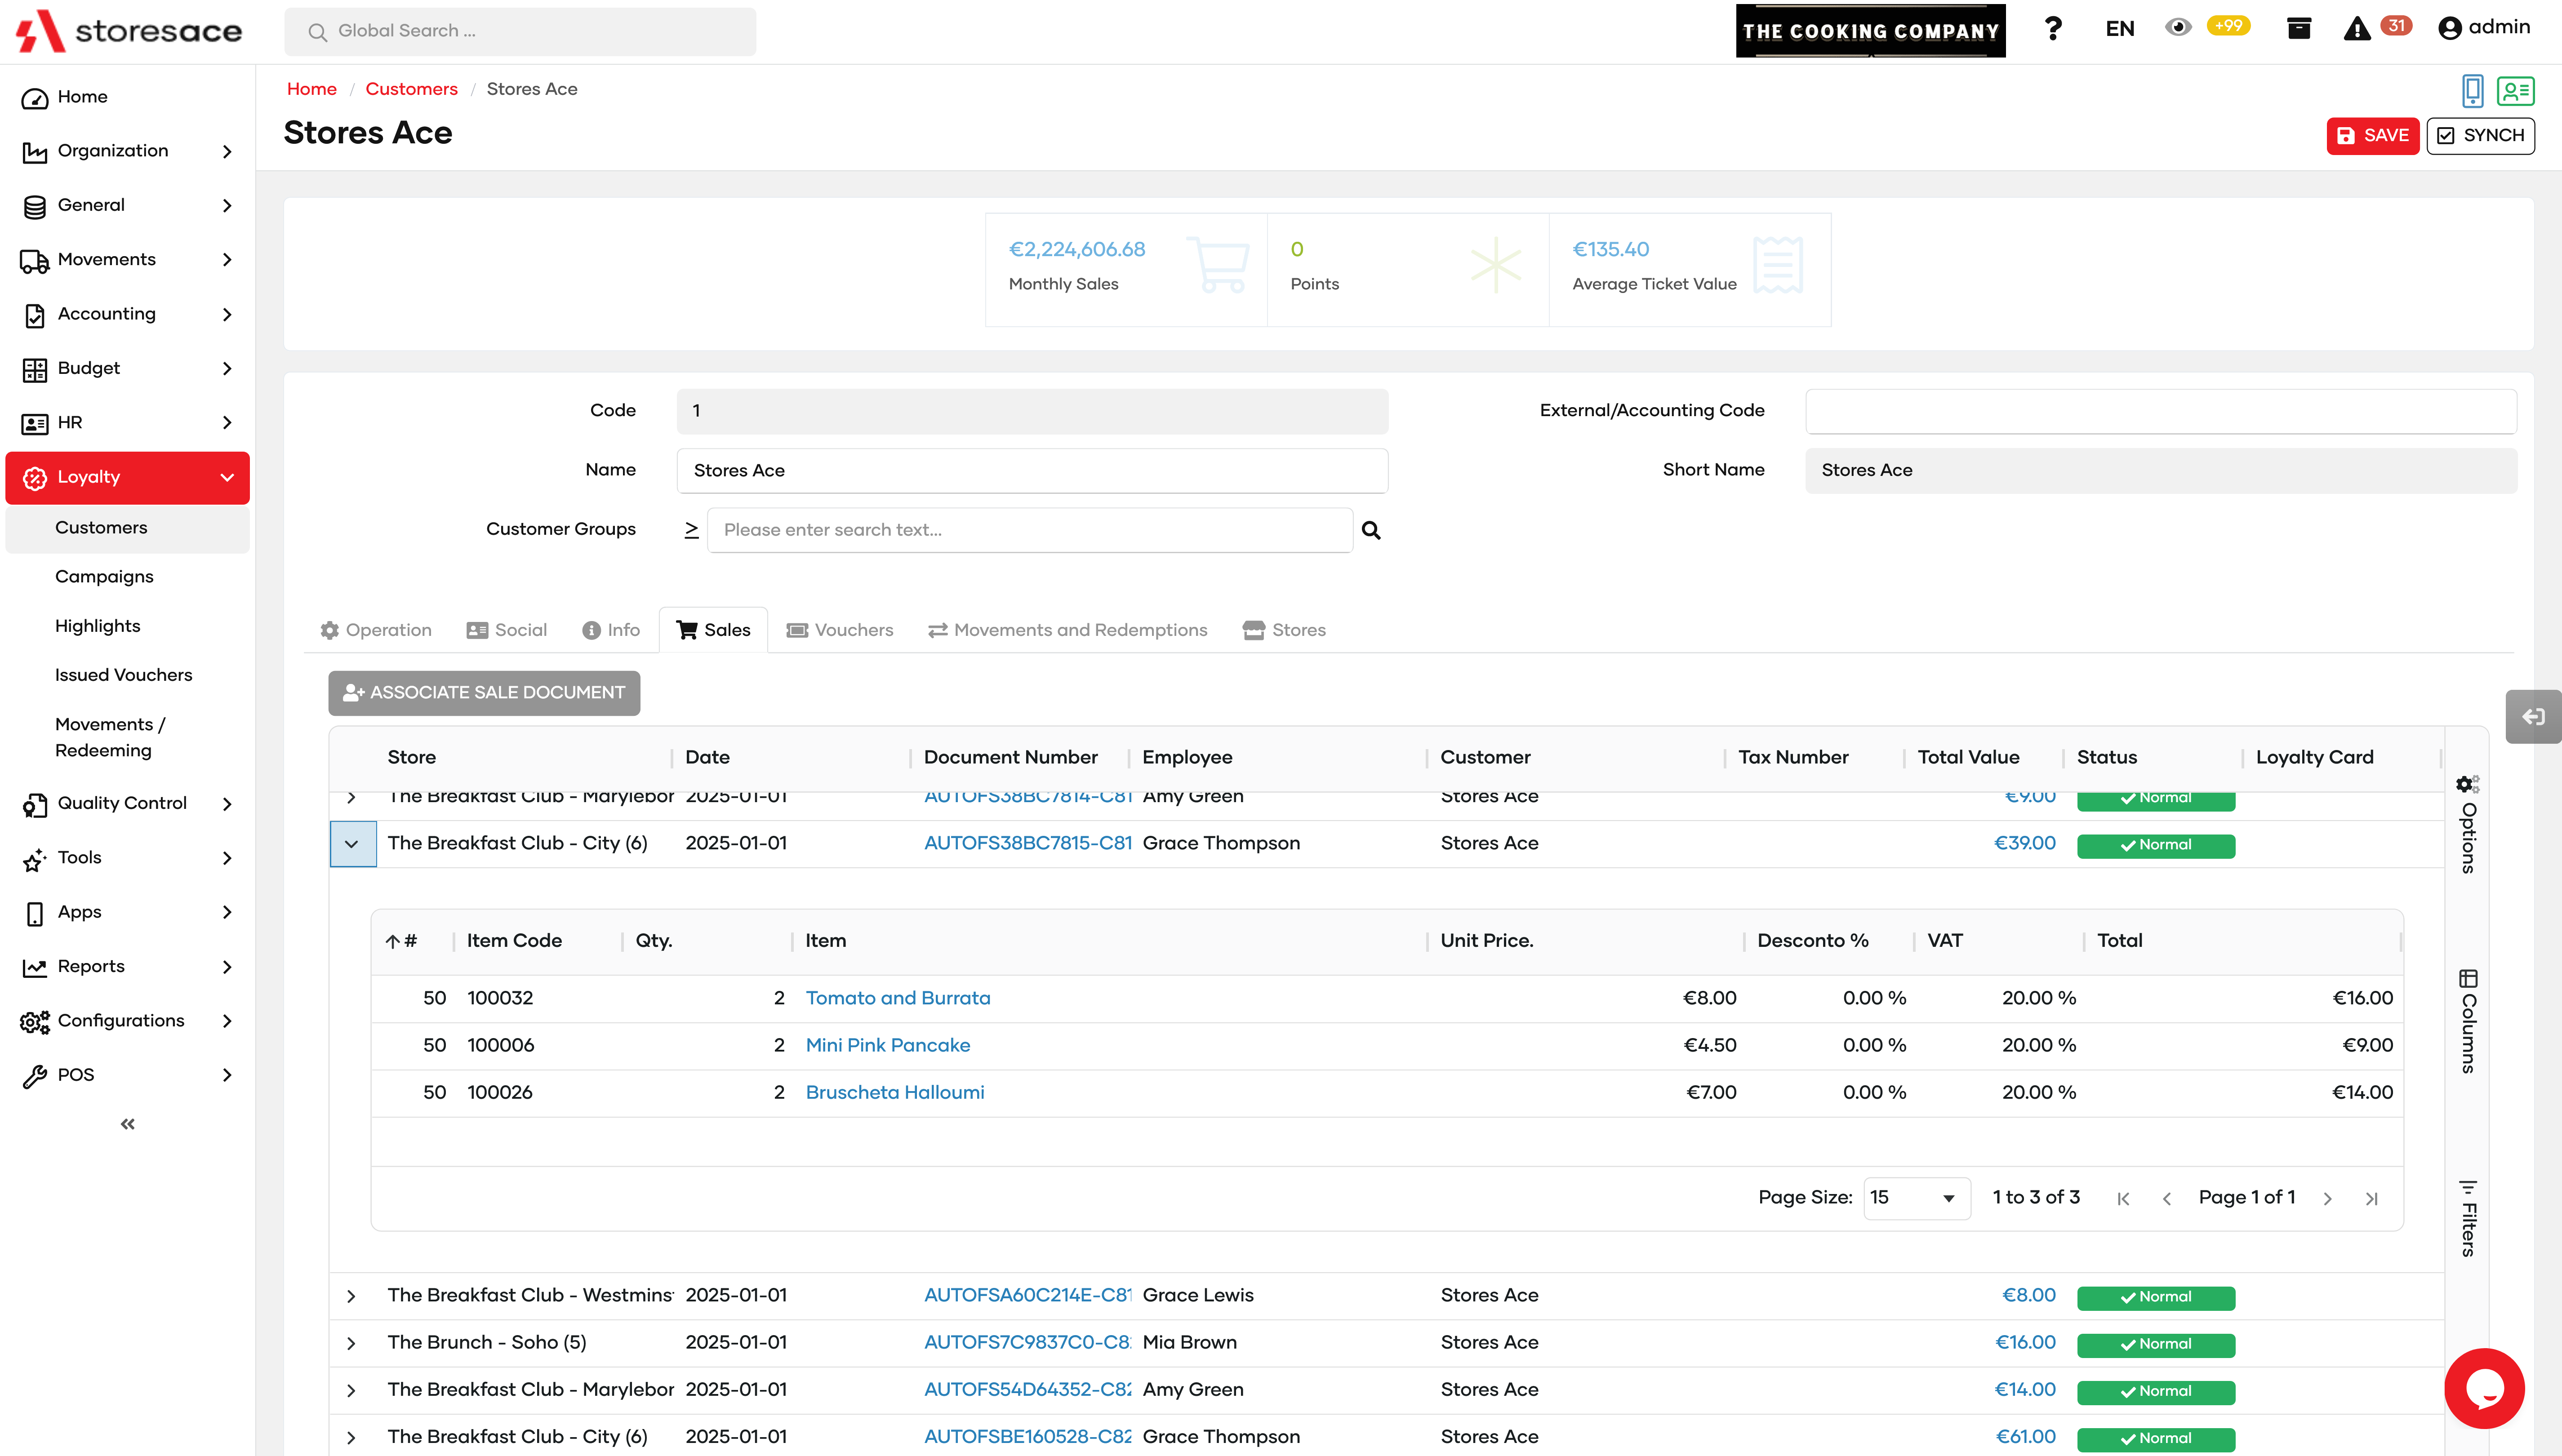2562x1456 pixels.
Task: Click the ASSOCIATE SALE DOCUMENT button
Action: pos(484,692)
